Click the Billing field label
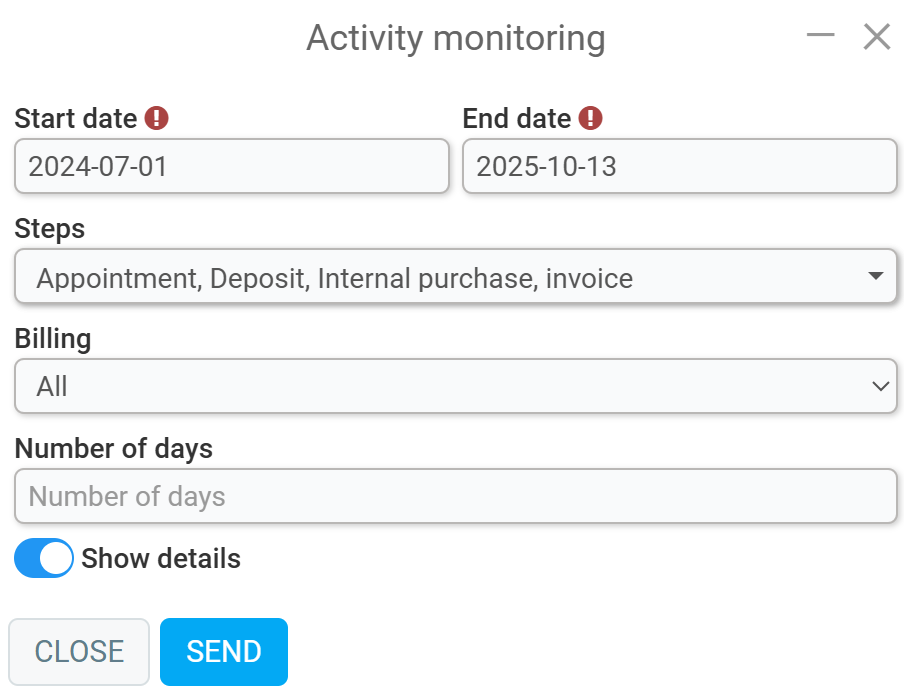The image size is (915, 697). 53,338
